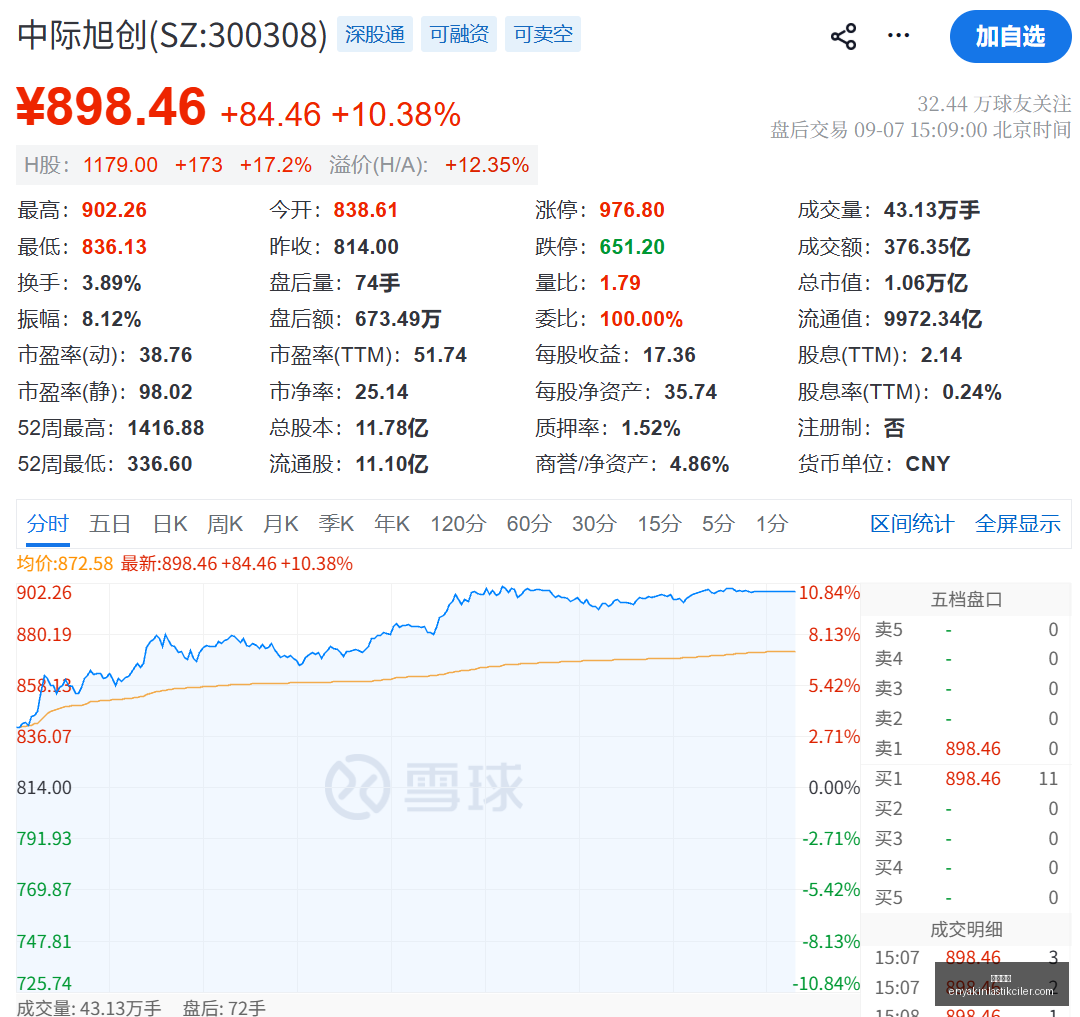
Task: Open 区间统计 range statistics
Action: click(912, 524)
